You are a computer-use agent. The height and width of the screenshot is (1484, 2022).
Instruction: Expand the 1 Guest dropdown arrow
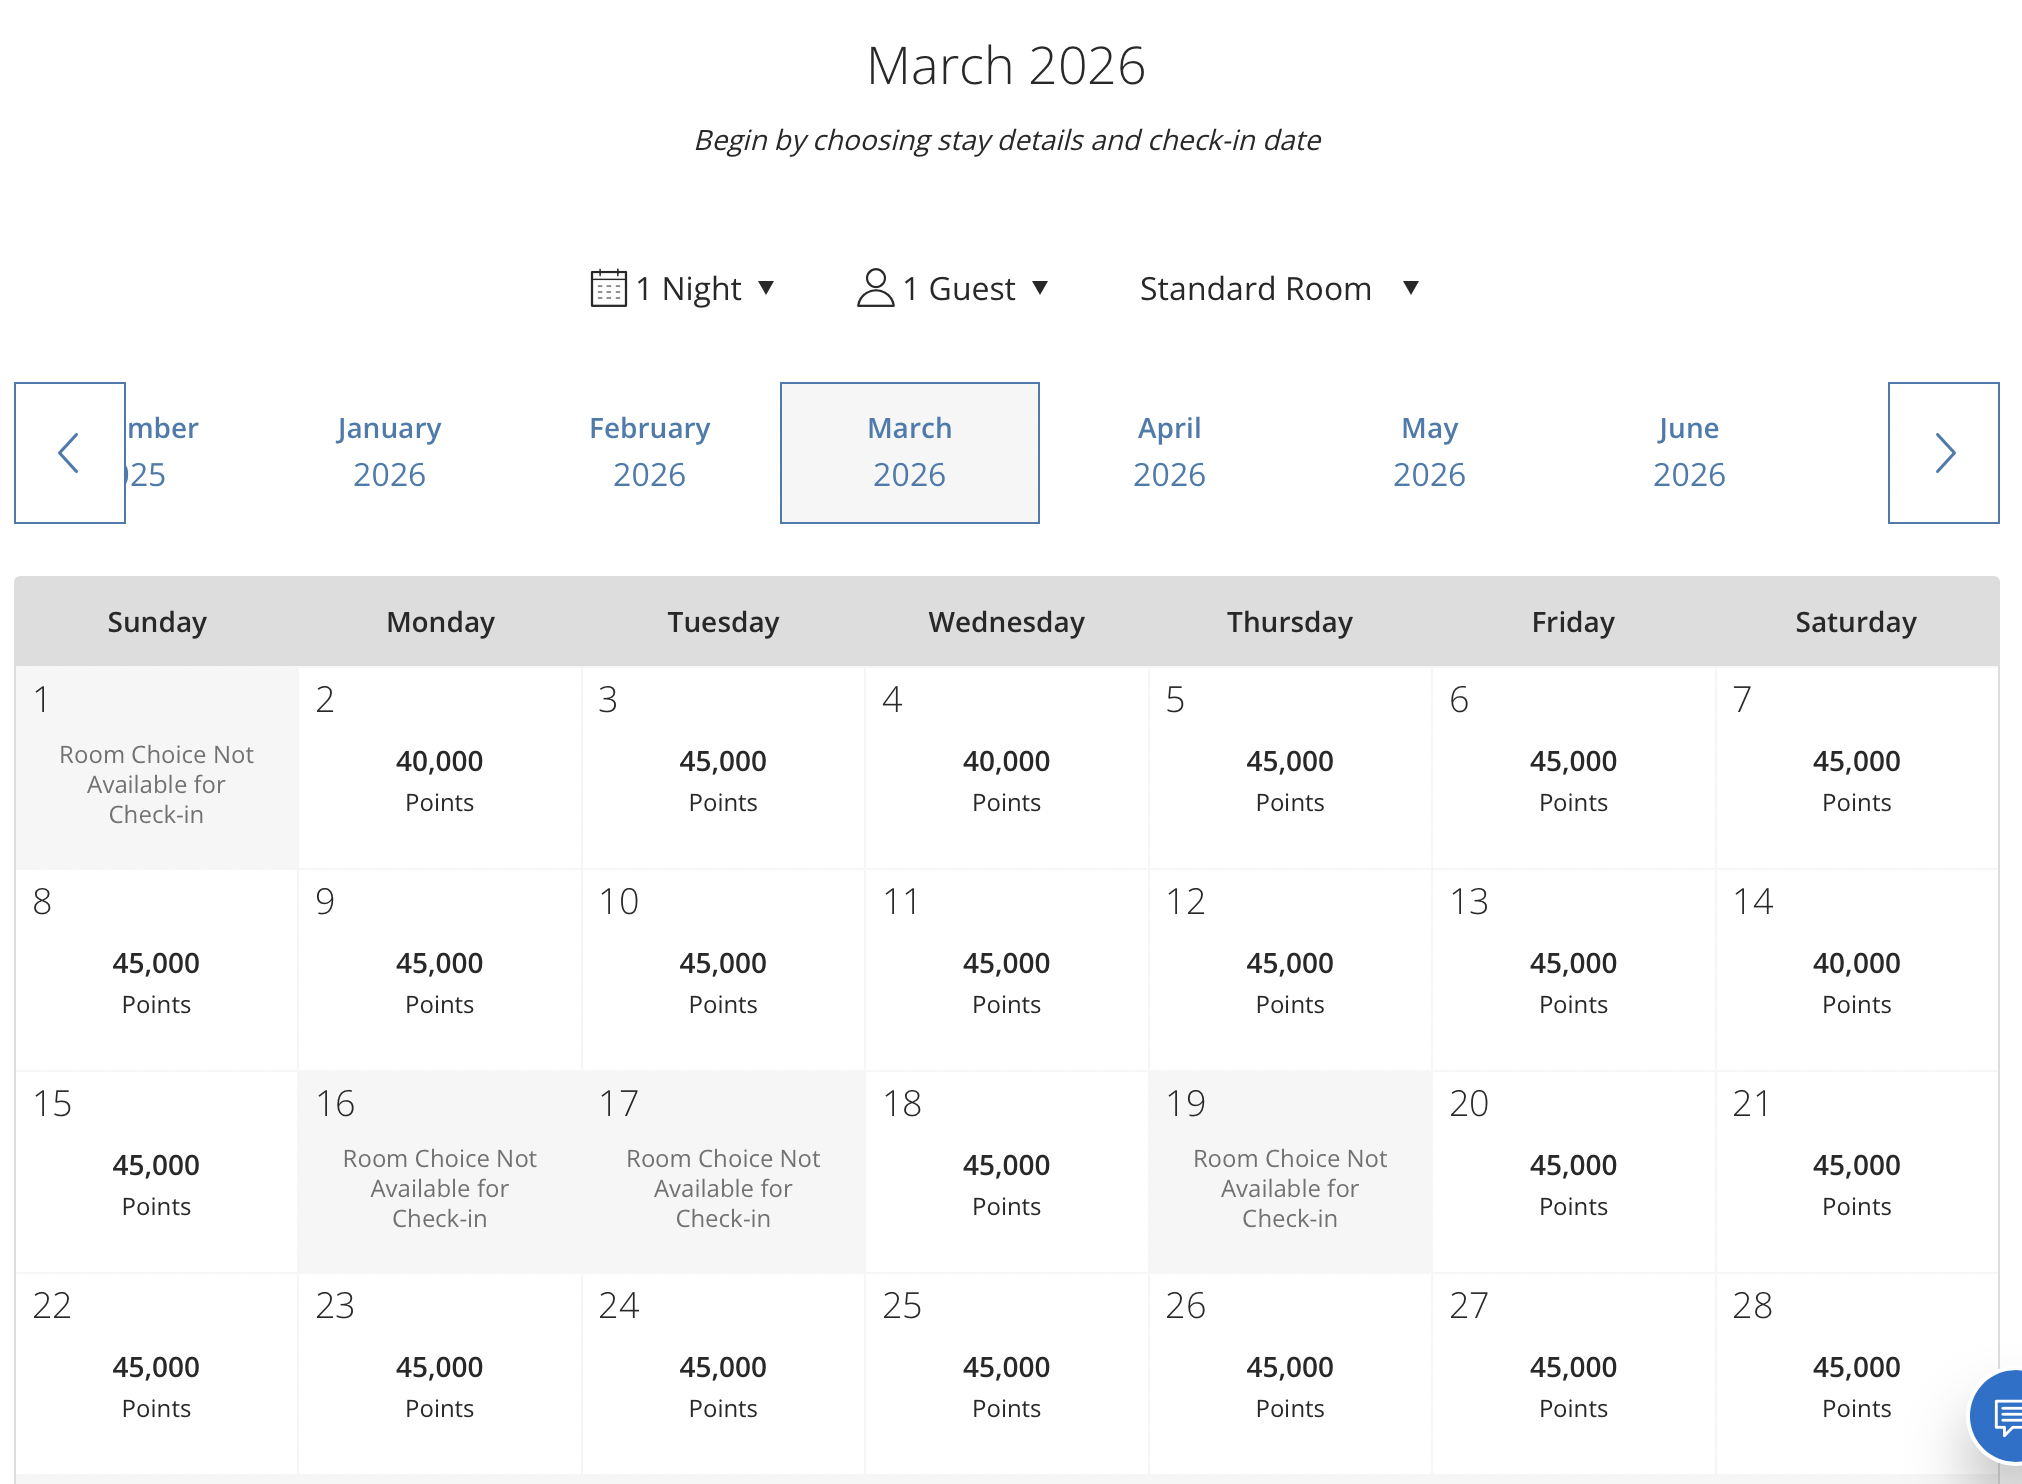pyautogui.click(x=1040, y=288)
